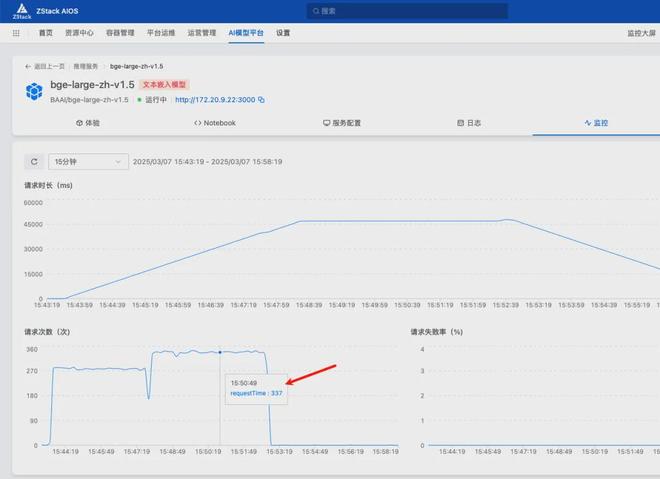Switch to the 监控 tab
This screenshot has height=479, width=660.
pyautogui.click(x=596, y=123)
